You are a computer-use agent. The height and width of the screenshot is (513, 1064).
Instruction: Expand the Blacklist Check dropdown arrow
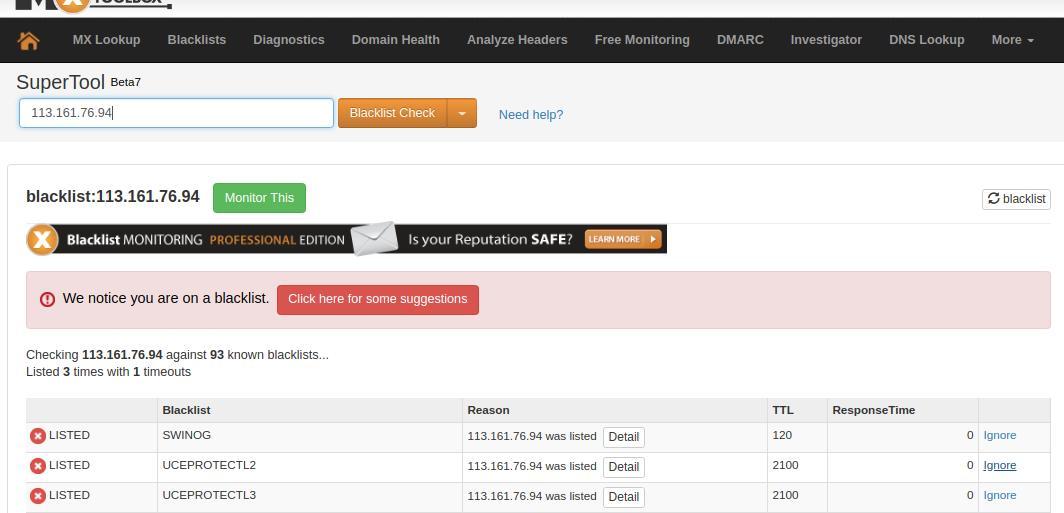pyautogui.click(x=462, y=113)
